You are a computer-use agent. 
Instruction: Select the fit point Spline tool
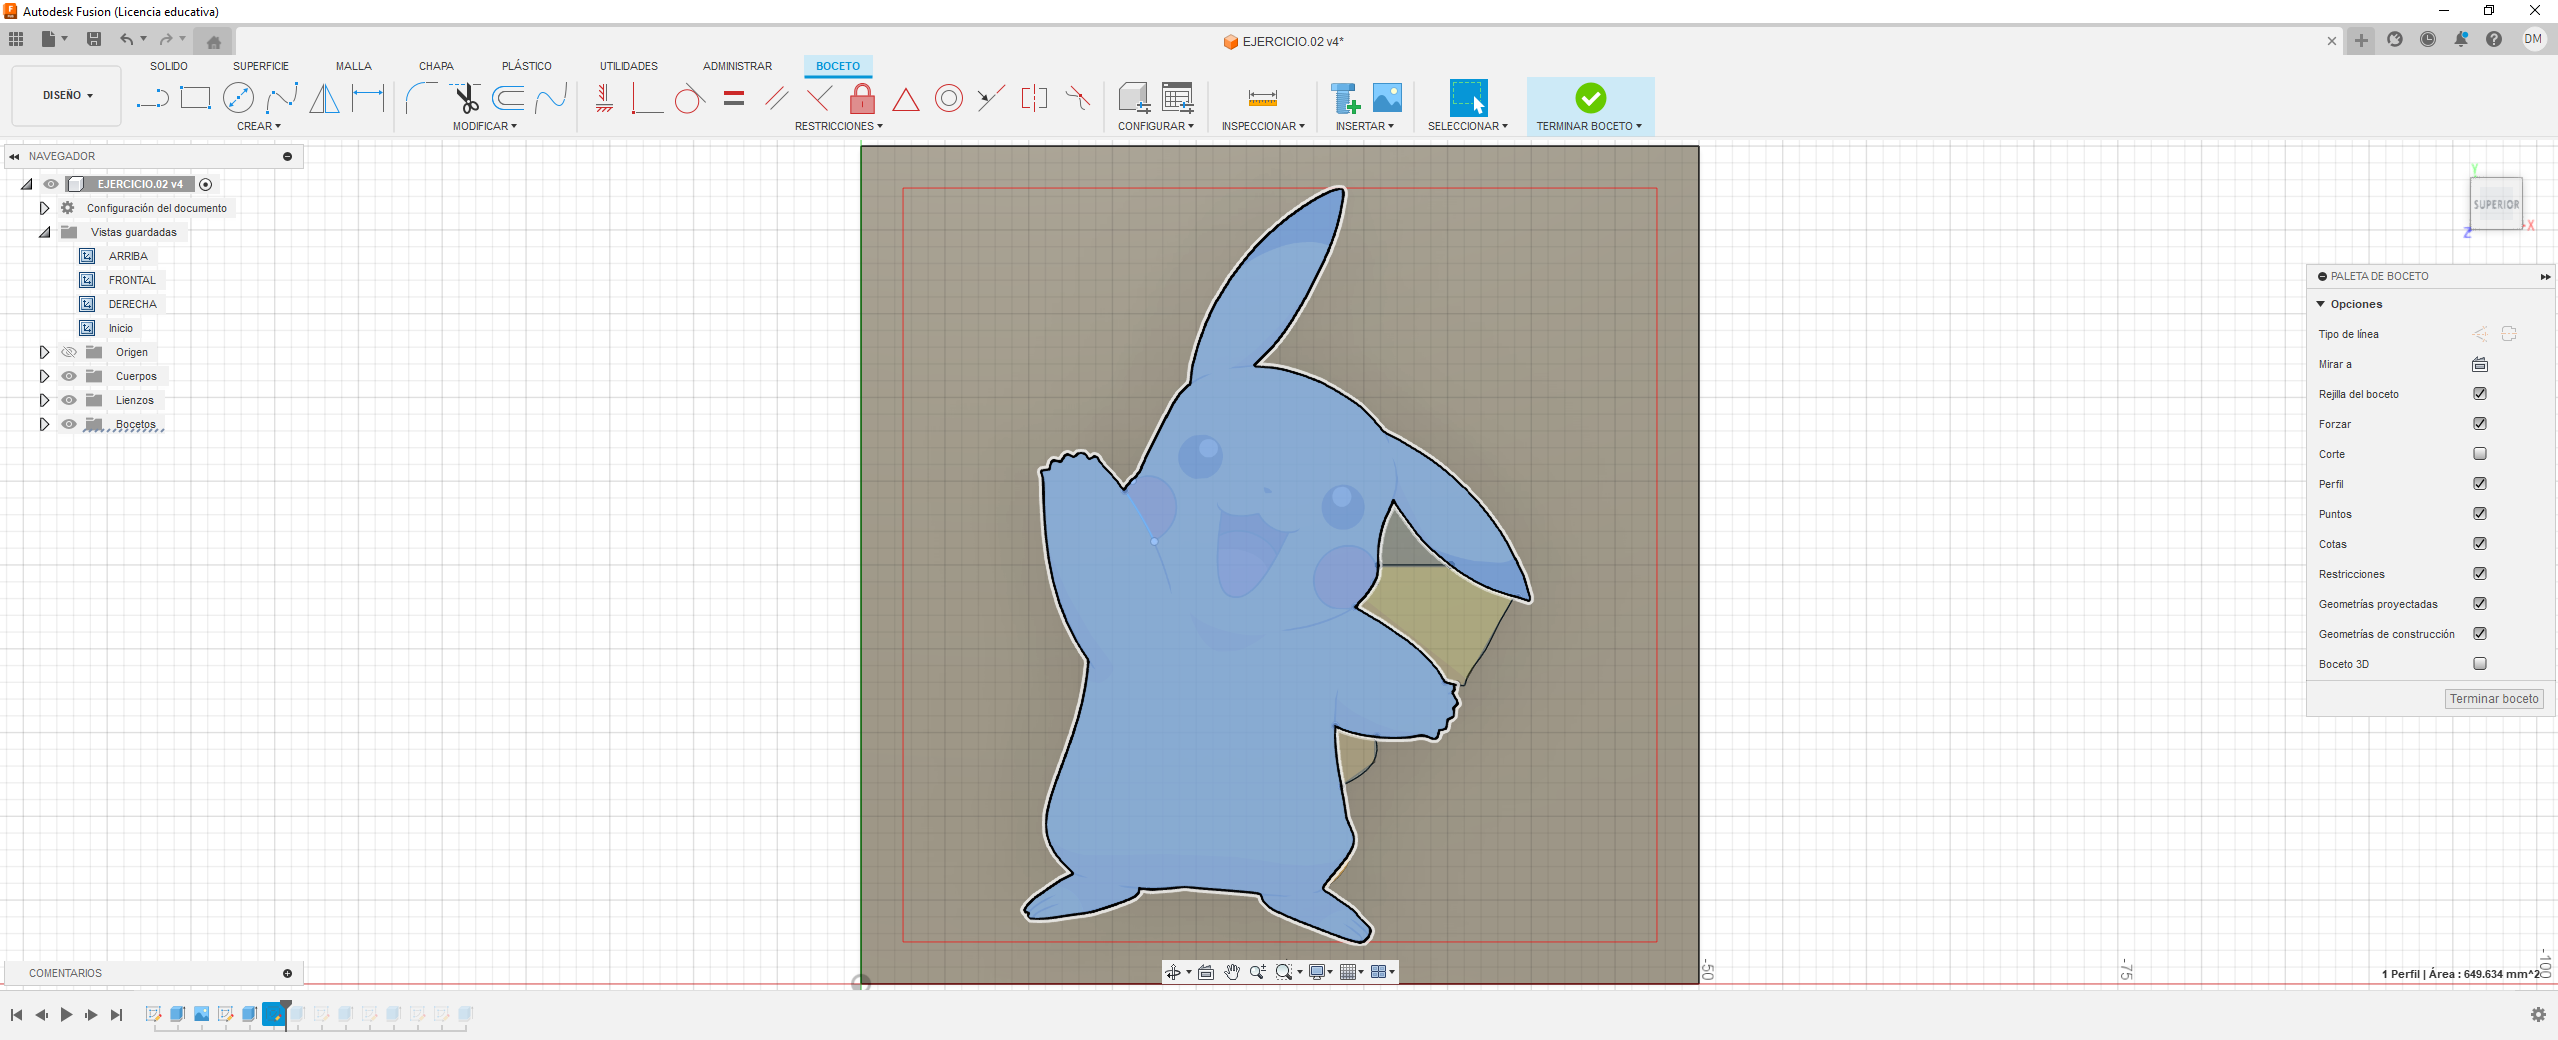(x=282, y=98)
